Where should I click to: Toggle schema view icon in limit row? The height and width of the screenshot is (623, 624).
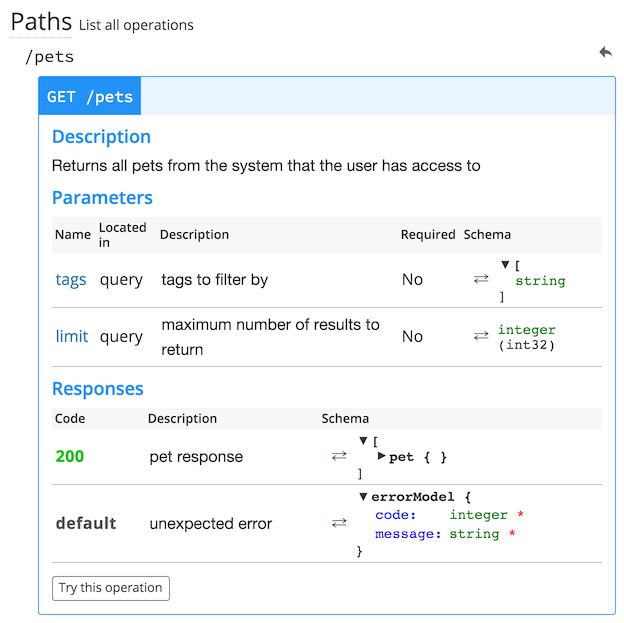coord(481,336)
